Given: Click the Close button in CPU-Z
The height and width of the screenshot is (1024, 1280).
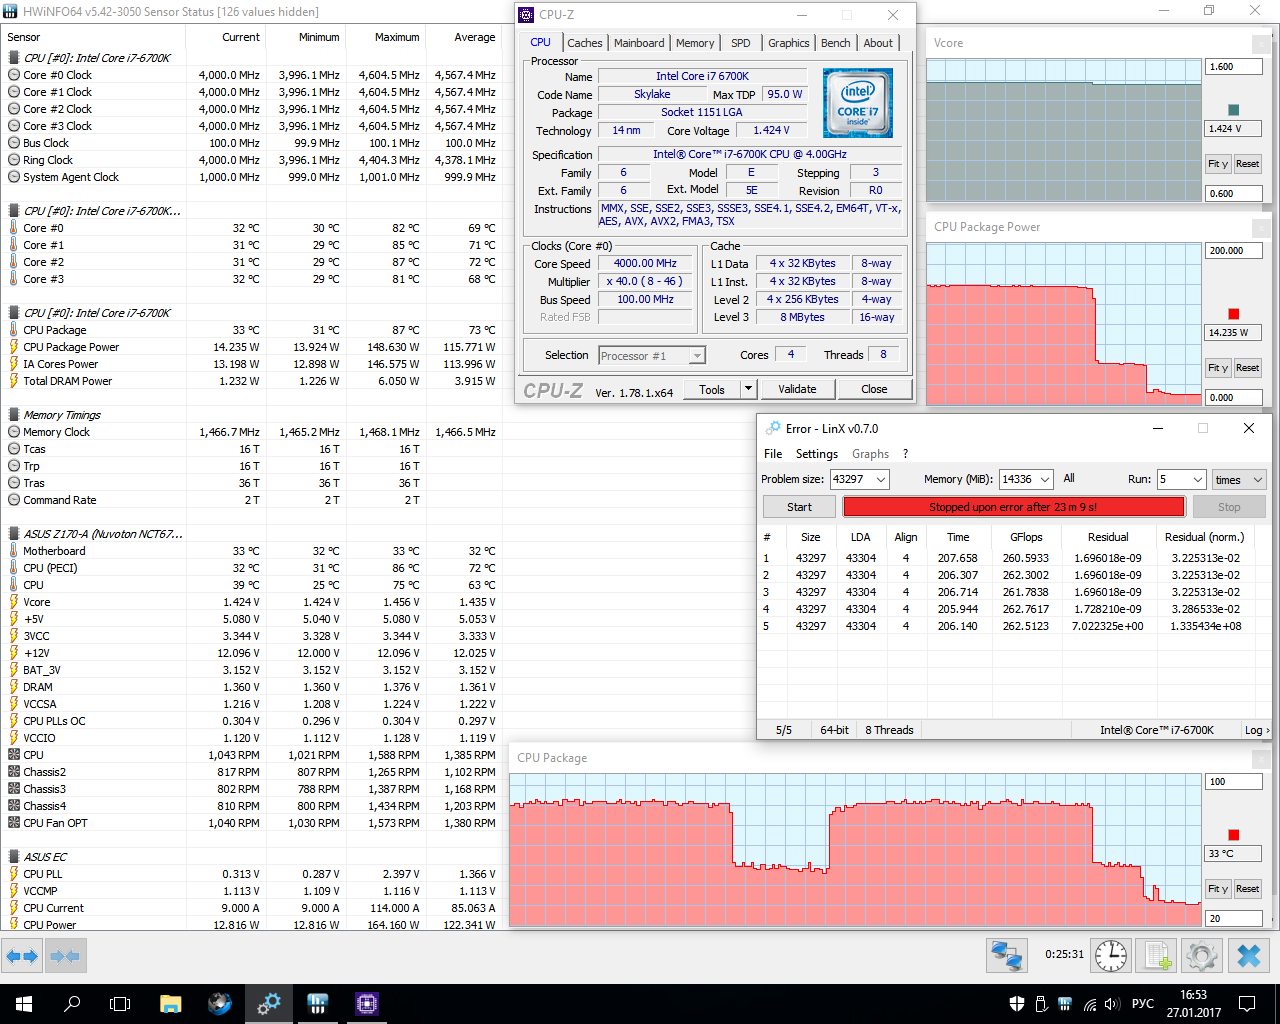Looking at the screenshot, I should [874, 389].
